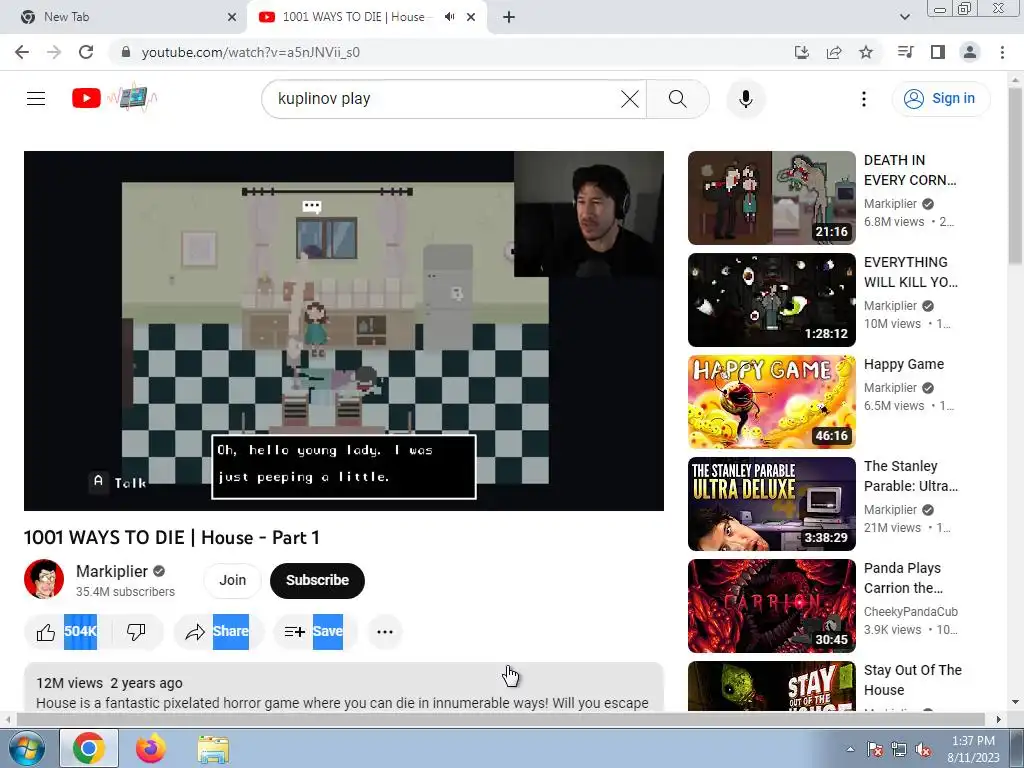Open File Explorer from the taskbar
Viewport: 1024px width, 768px height.
213,749
